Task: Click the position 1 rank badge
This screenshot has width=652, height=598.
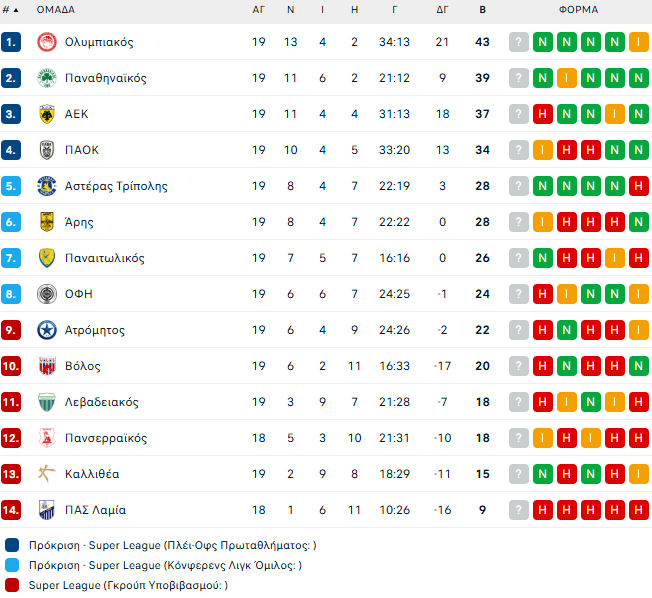Action: (x=11, y=42)
